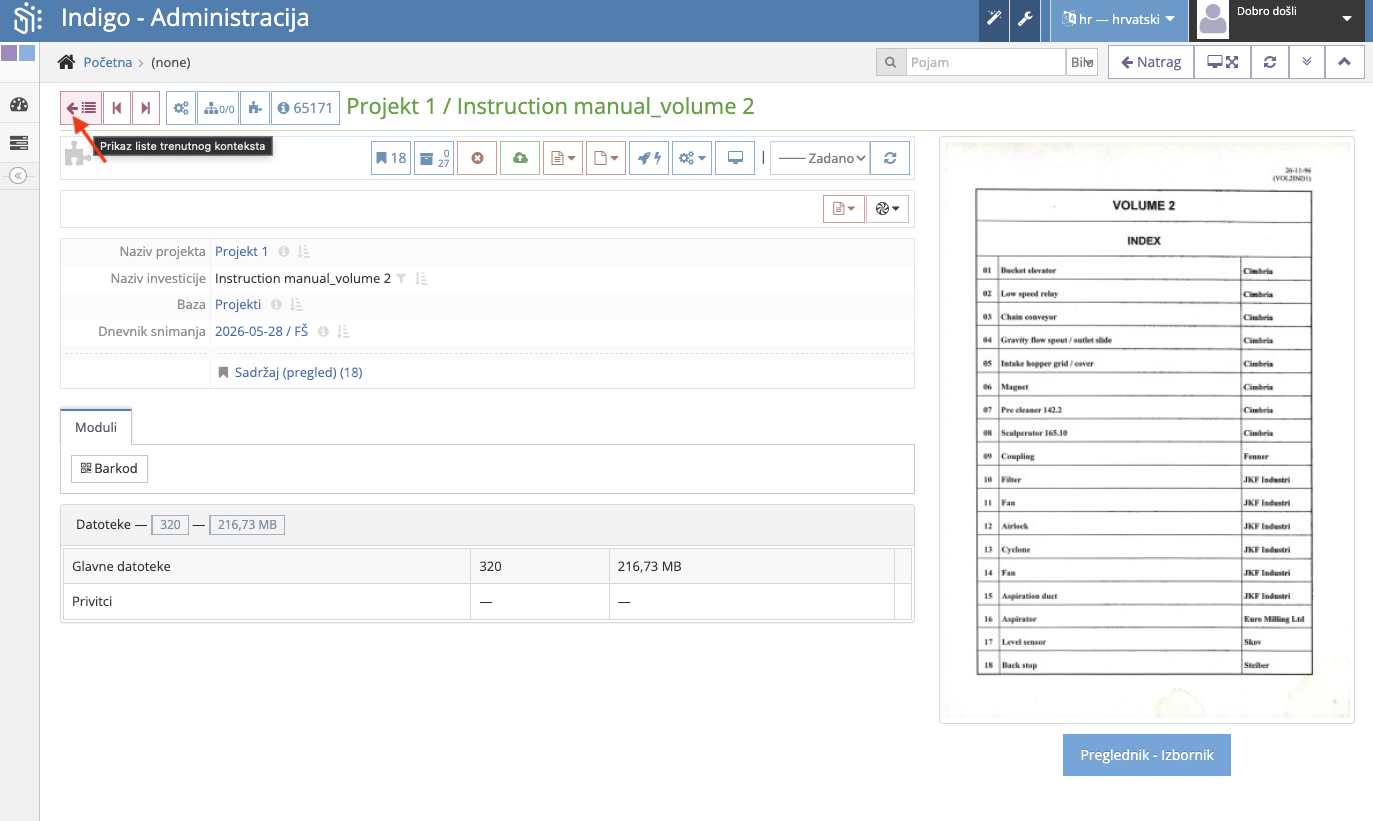Open the Zadano layout dropdown

pyautogui.click(x=819, y=158)
